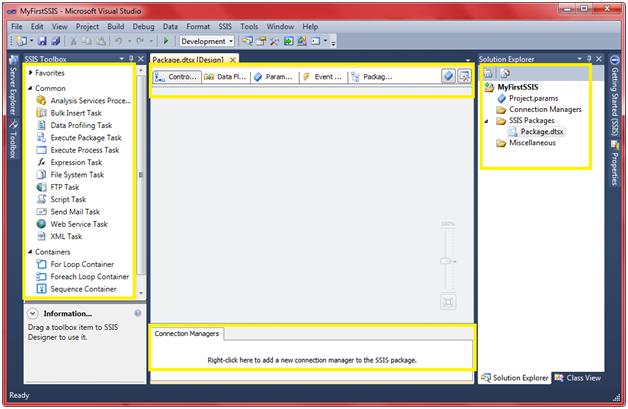Screen dimensions: 628x409
Task: Select the Web Service Task item
Action: tap(72, 224)
